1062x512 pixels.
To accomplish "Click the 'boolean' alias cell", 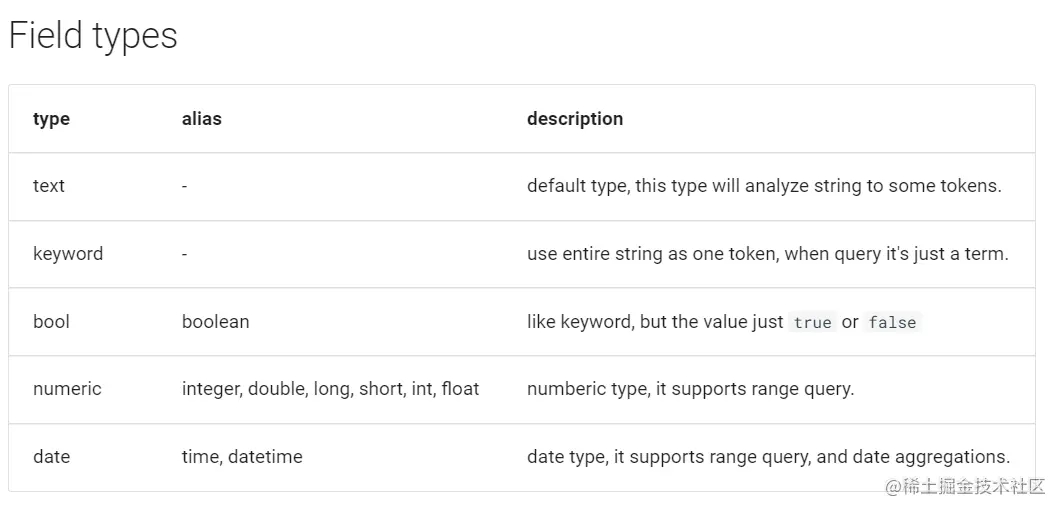I will [215, 321].
